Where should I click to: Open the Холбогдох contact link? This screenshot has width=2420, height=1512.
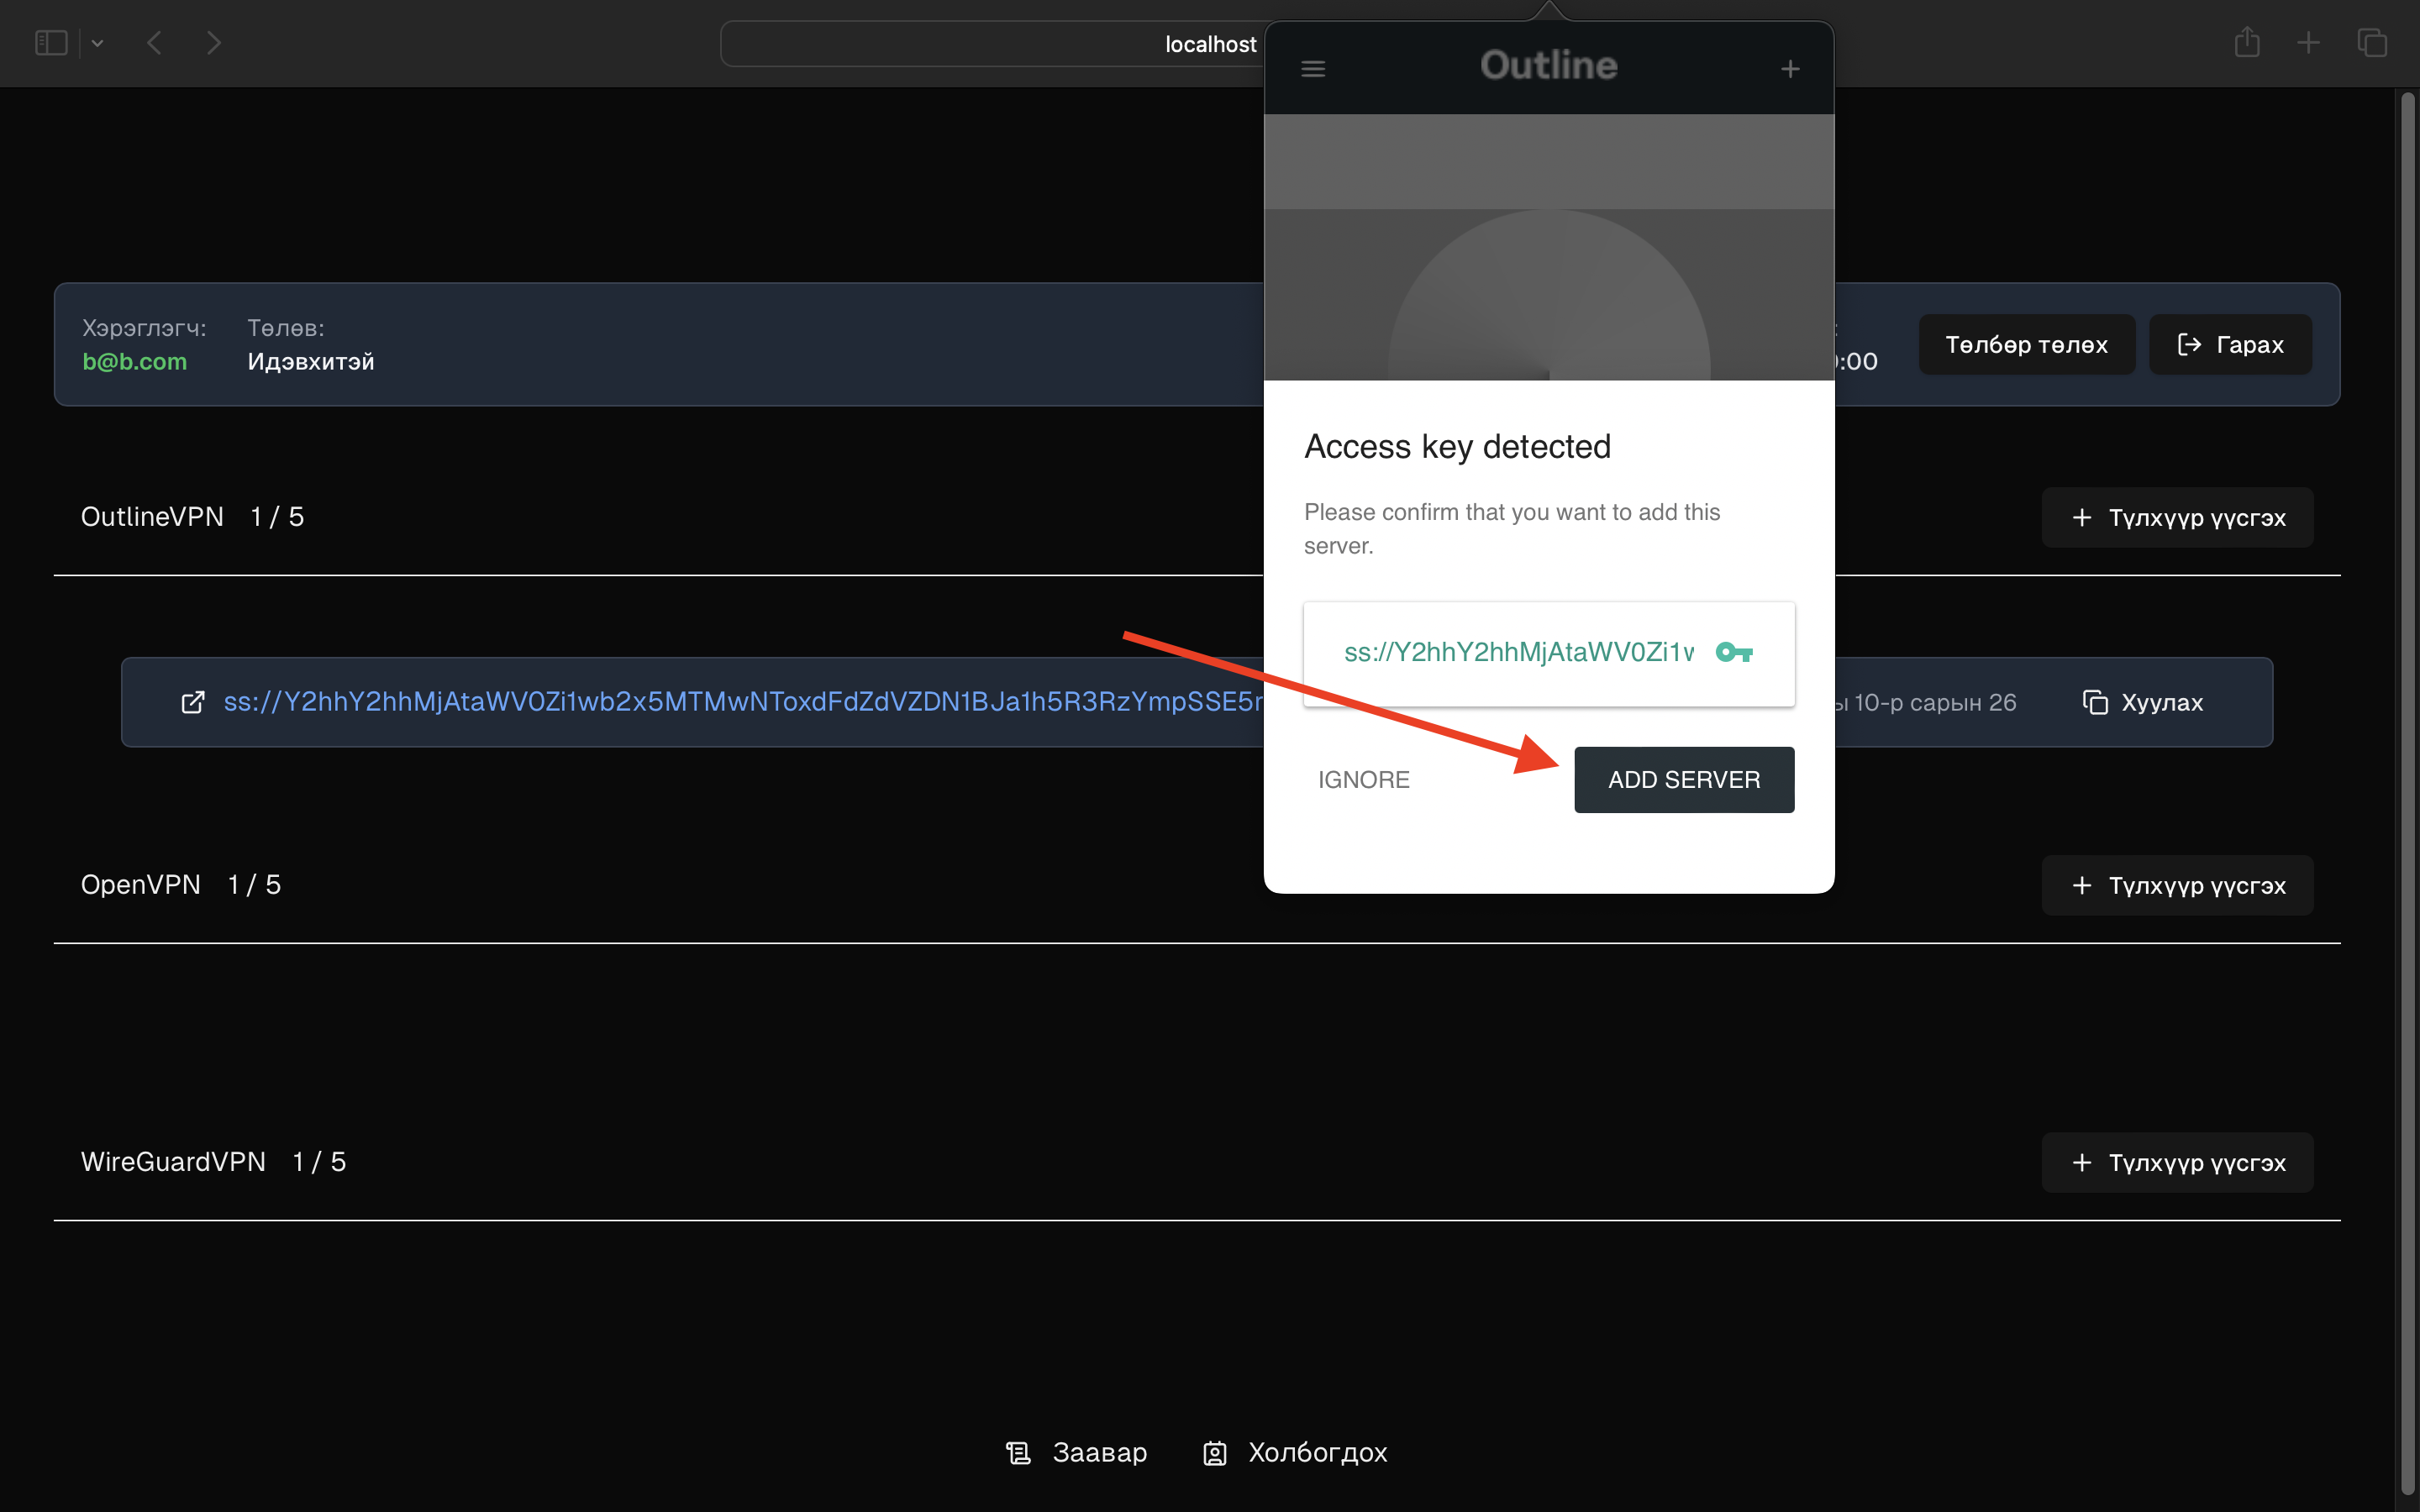click(x=1295, y=1452)
